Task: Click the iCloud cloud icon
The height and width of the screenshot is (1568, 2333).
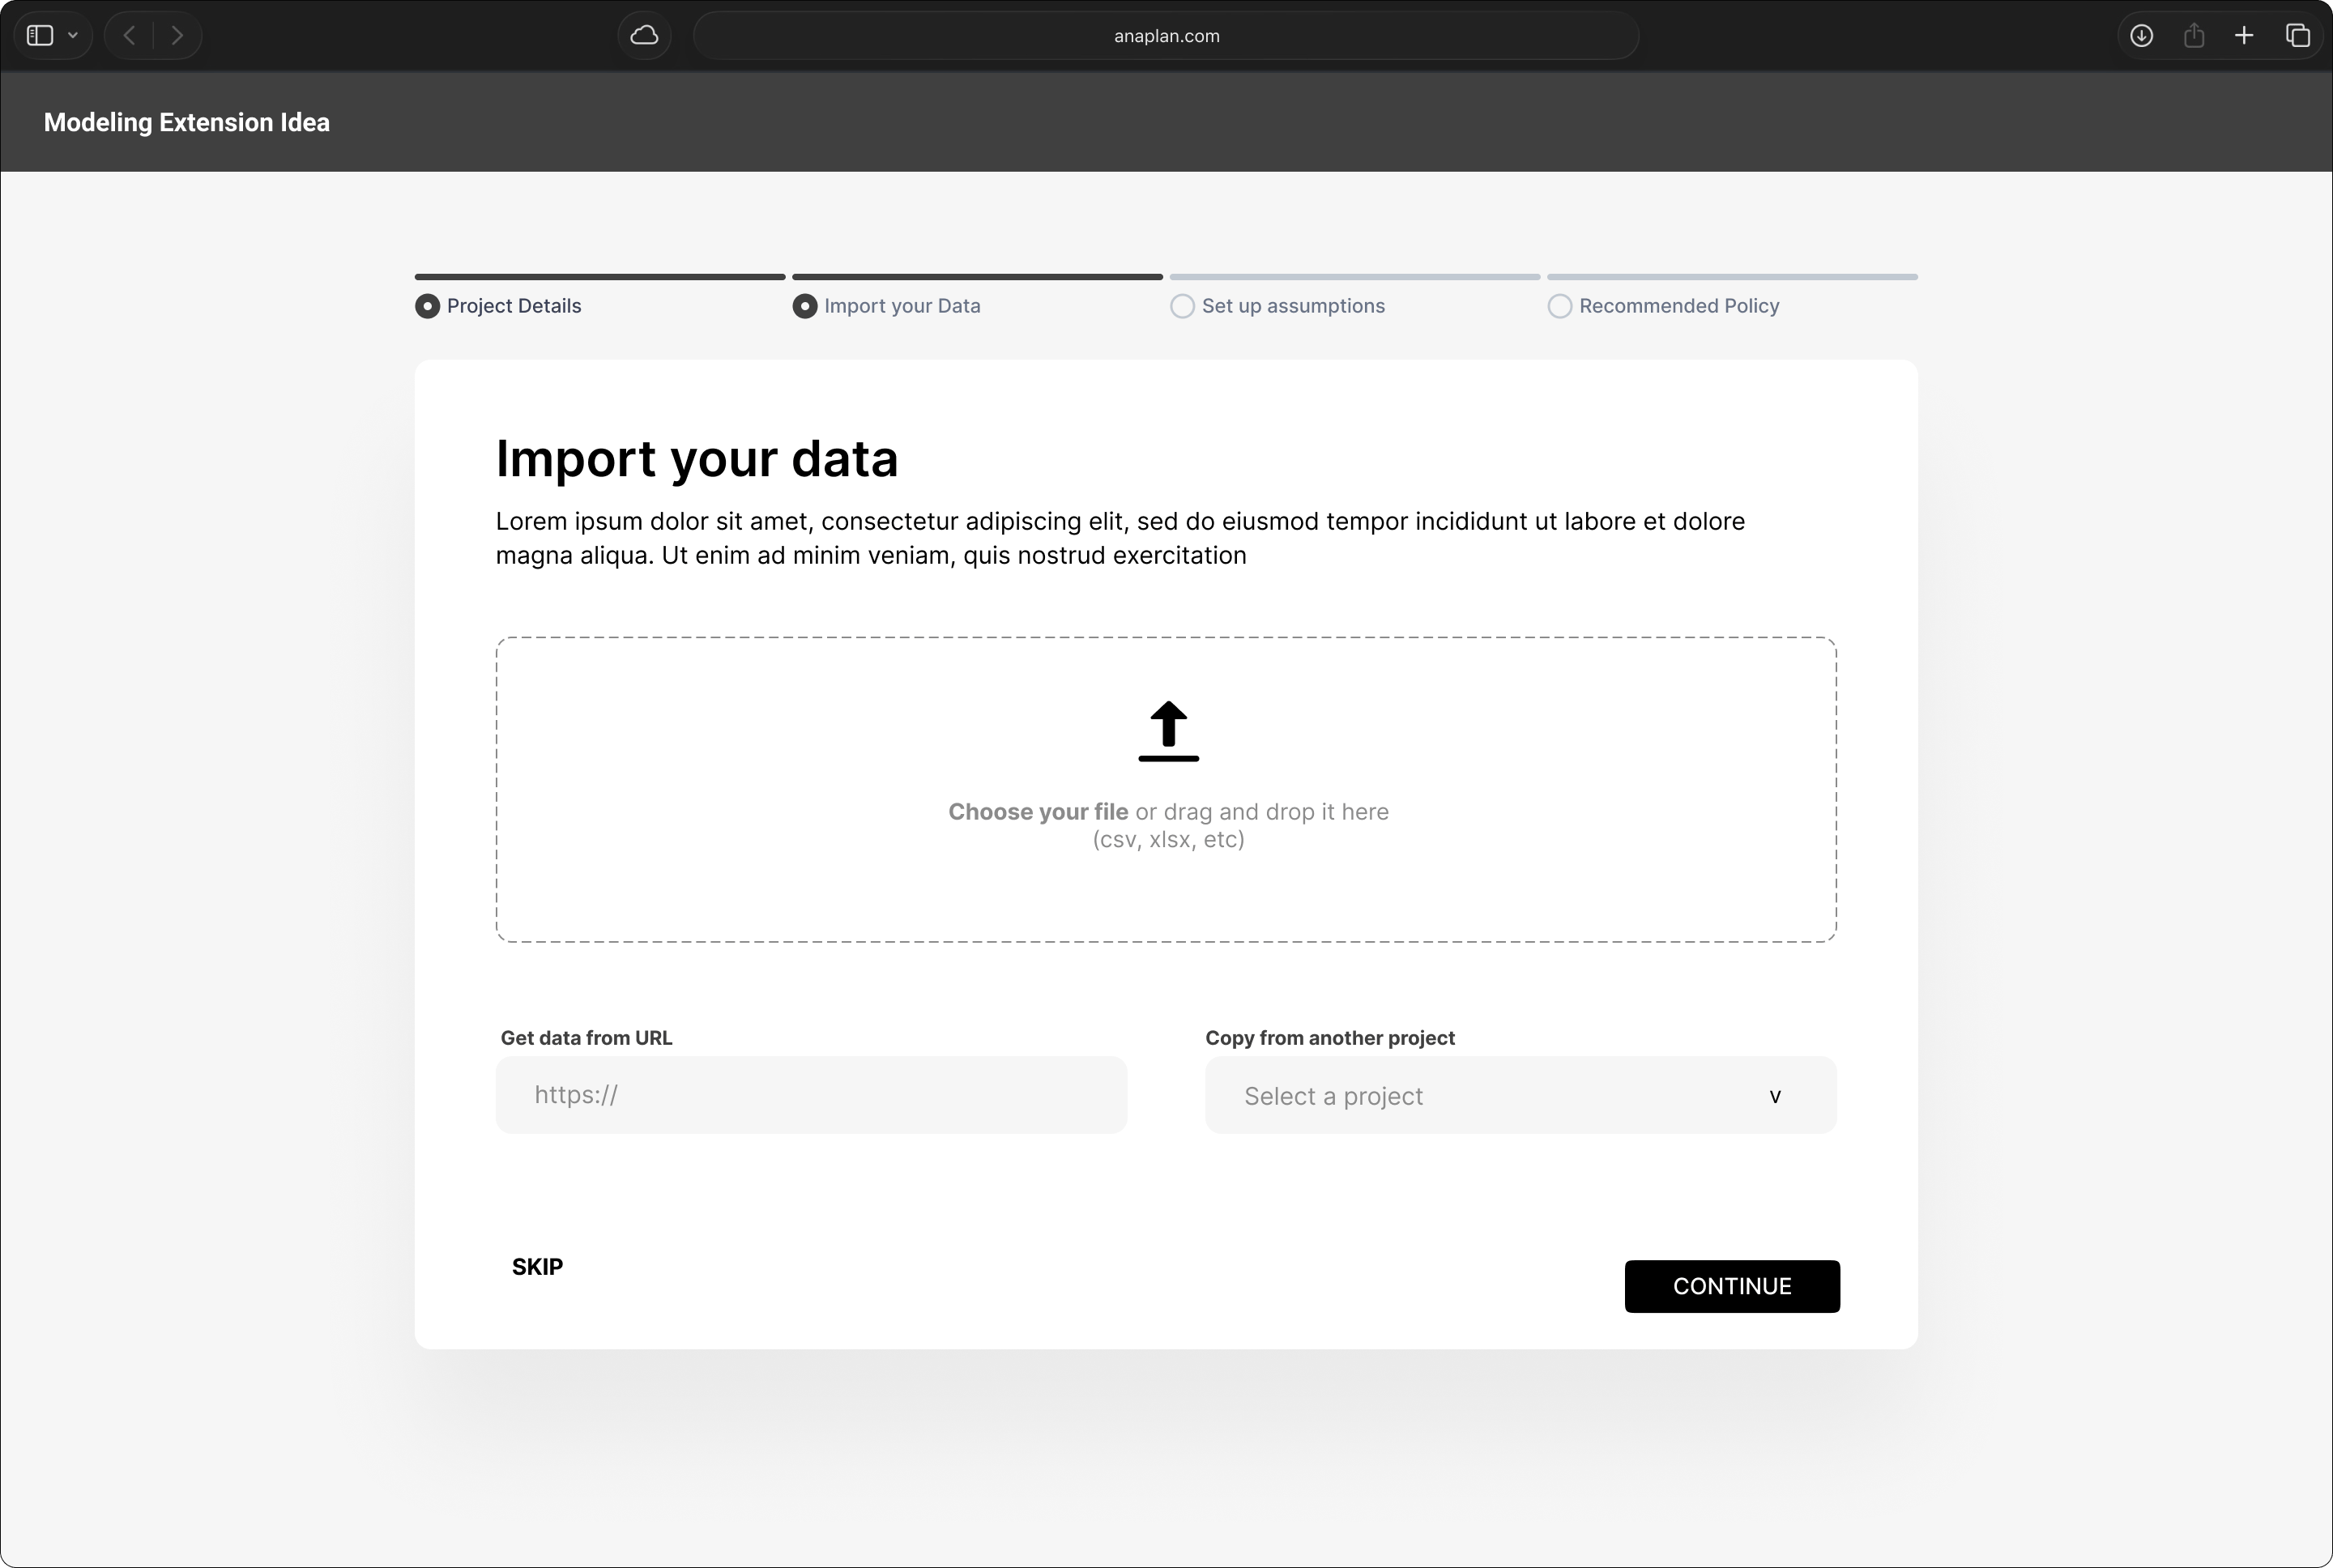Action: tap(644, 36)
